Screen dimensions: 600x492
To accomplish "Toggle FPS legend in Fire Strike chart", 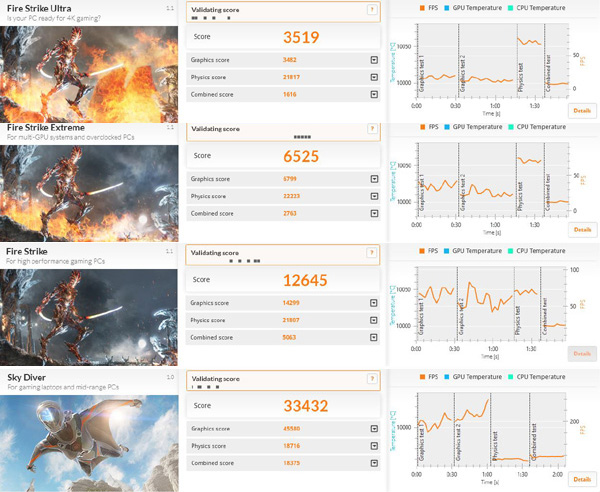I will pyautogui.click(x=428, y=251).
